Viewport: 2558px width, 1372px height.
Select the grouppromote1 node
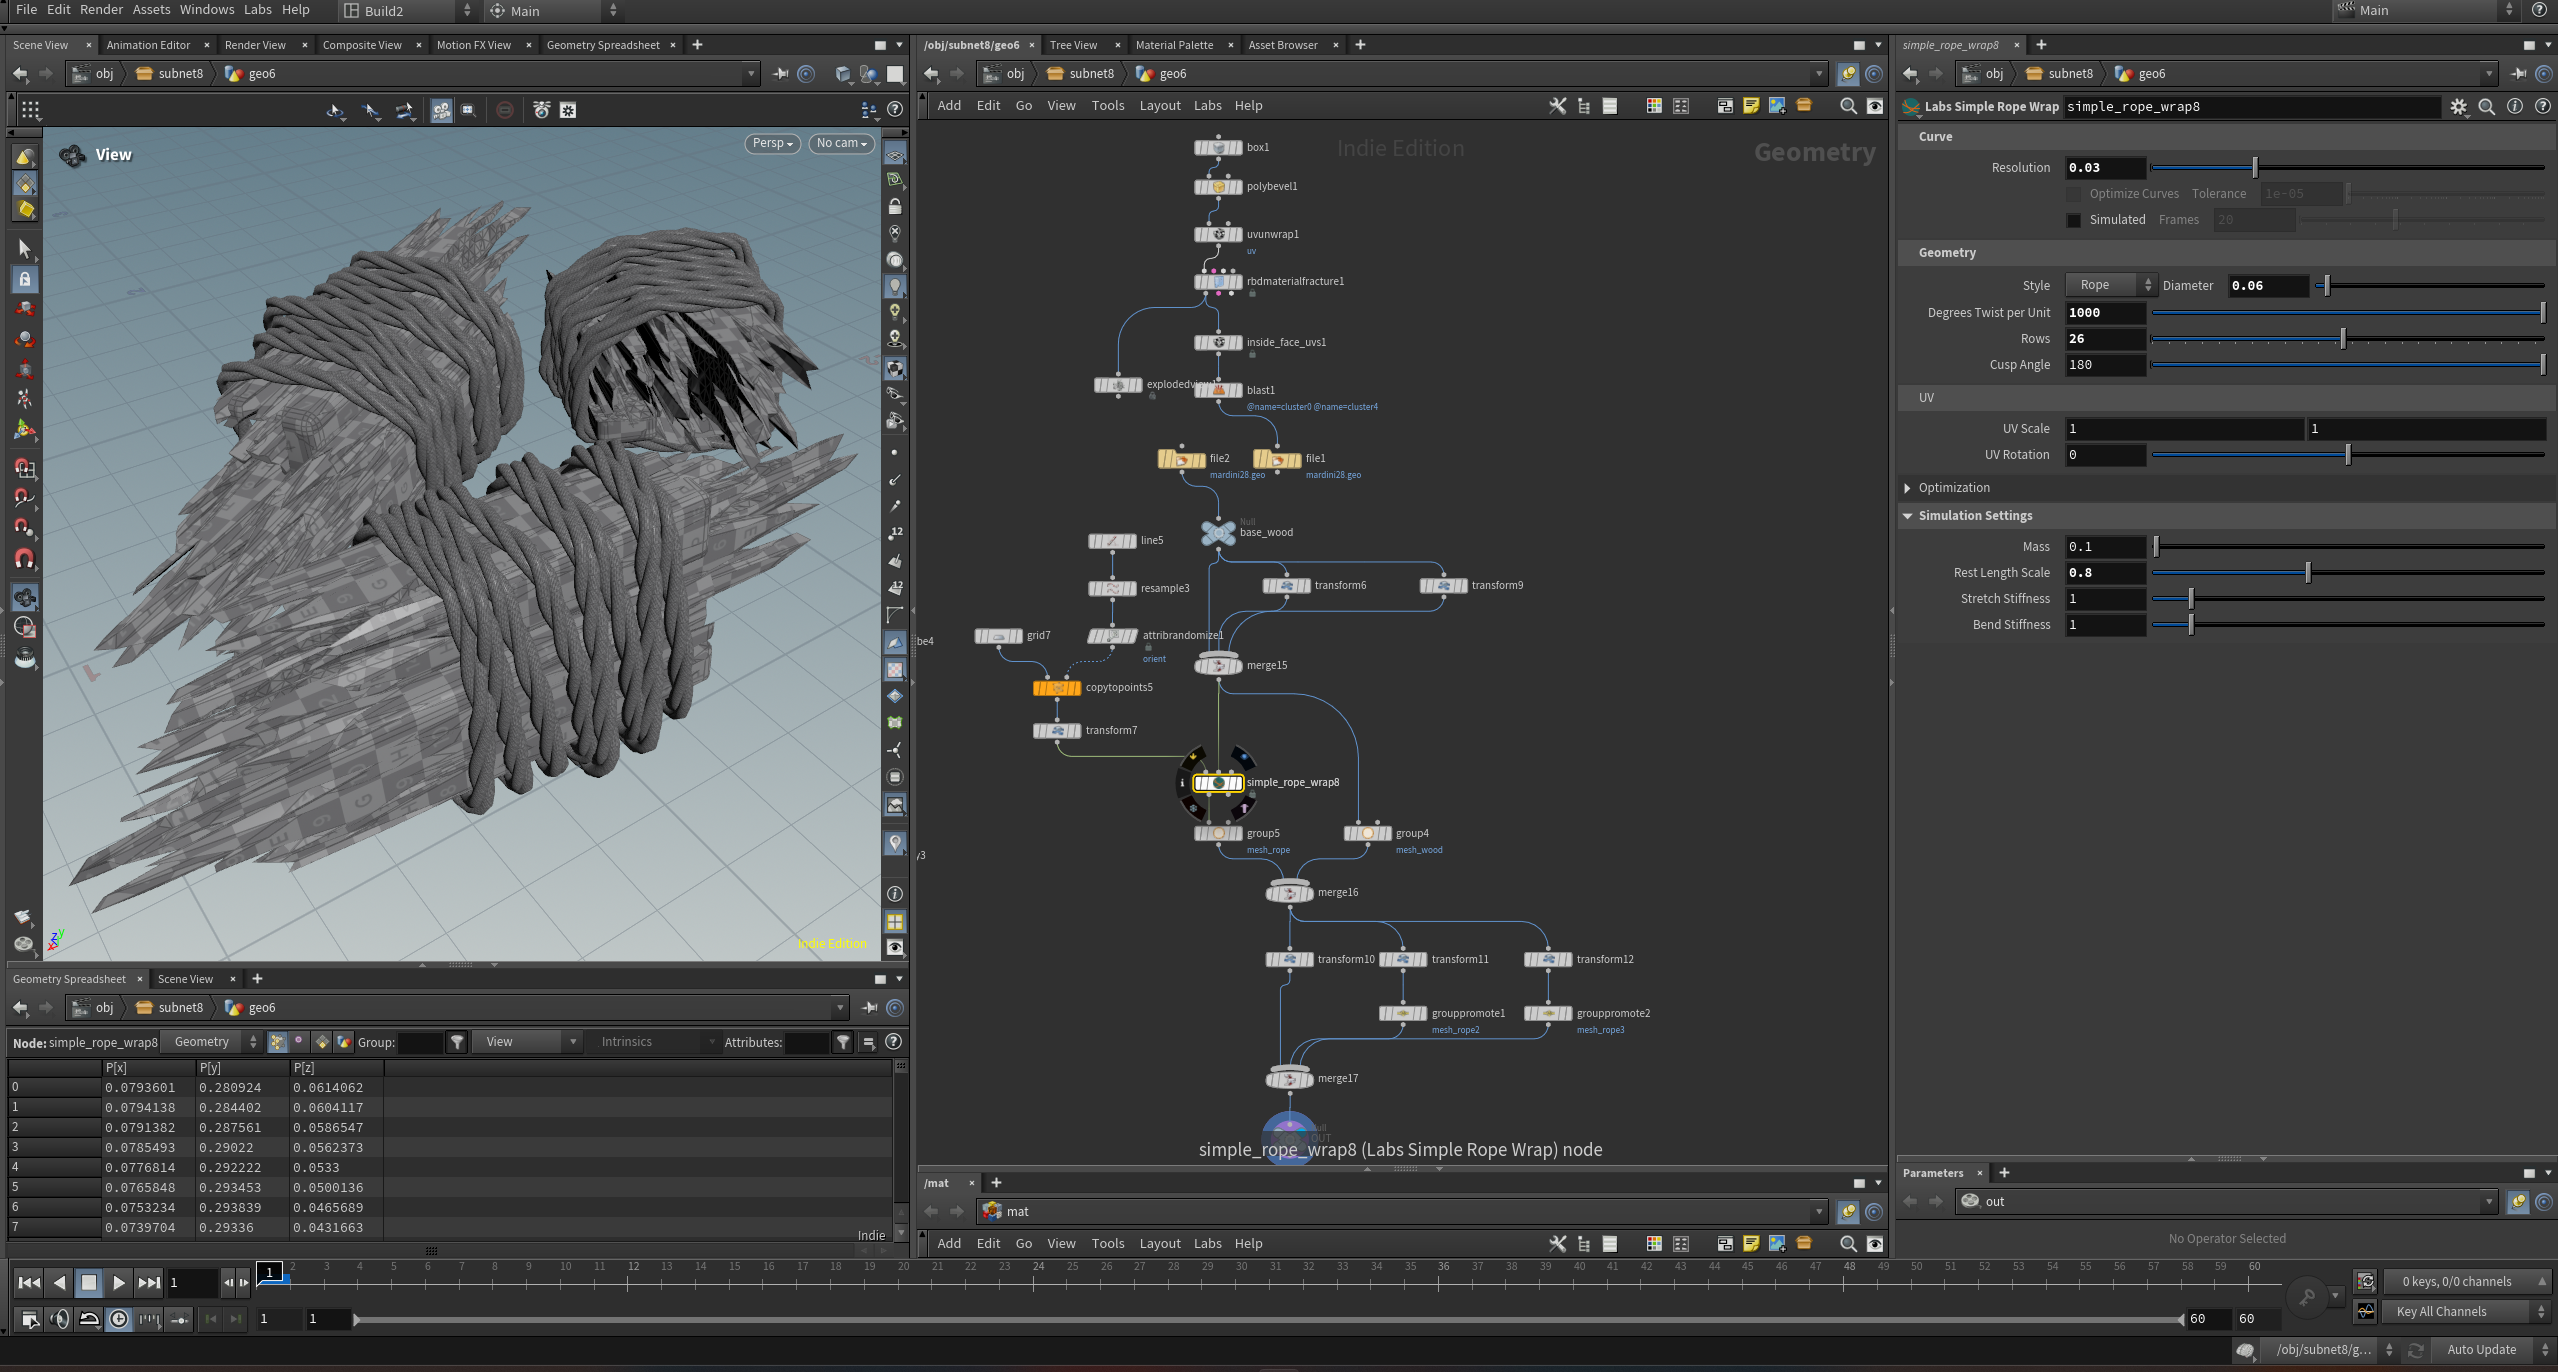[1403, 1013]
